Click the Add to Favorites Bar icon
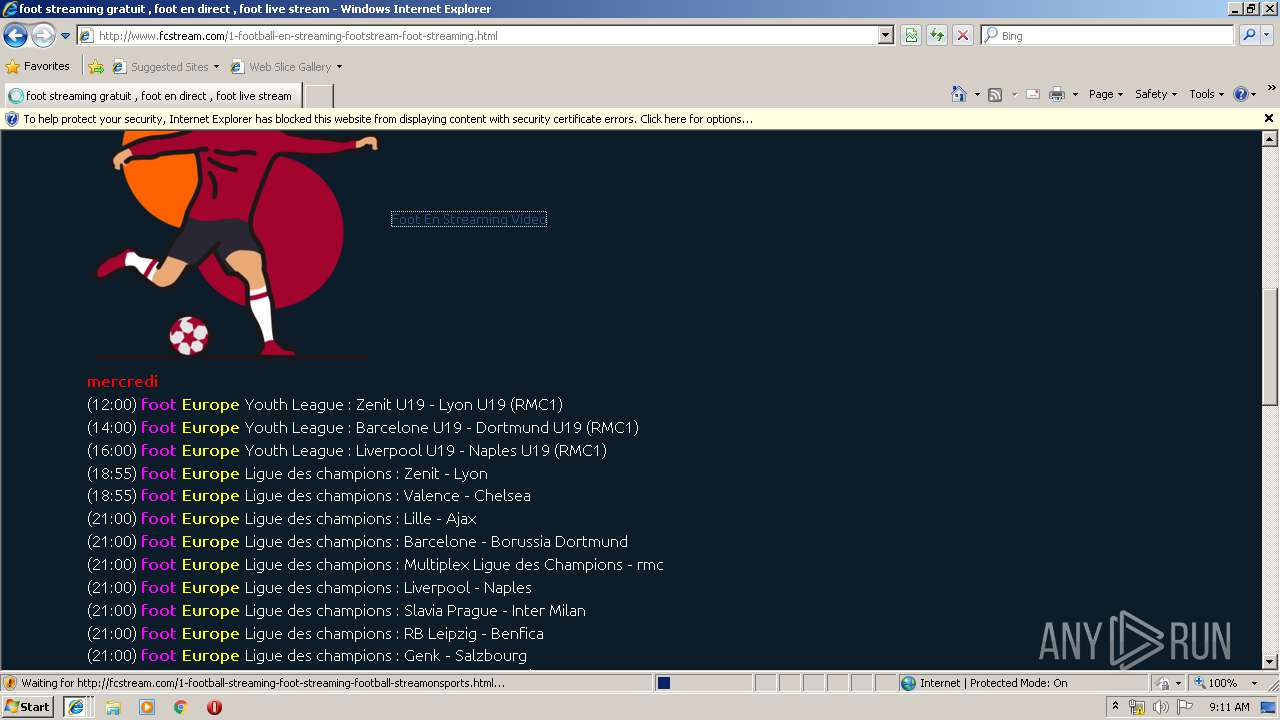The height and width of the screenshot is (720, 1280). click(x=96, y=67)
